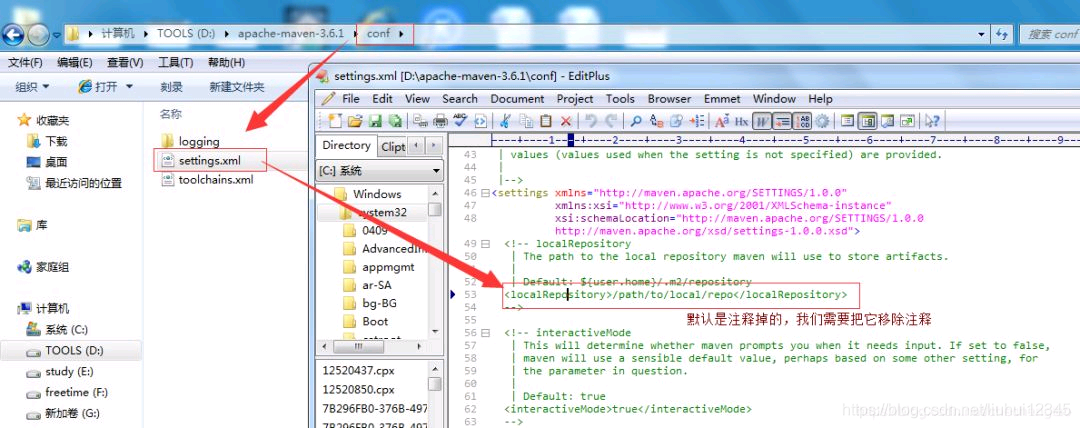Open Print Preview from the EditPlus toolbar
Screen dimensions: 1080x428
[421, 121]
